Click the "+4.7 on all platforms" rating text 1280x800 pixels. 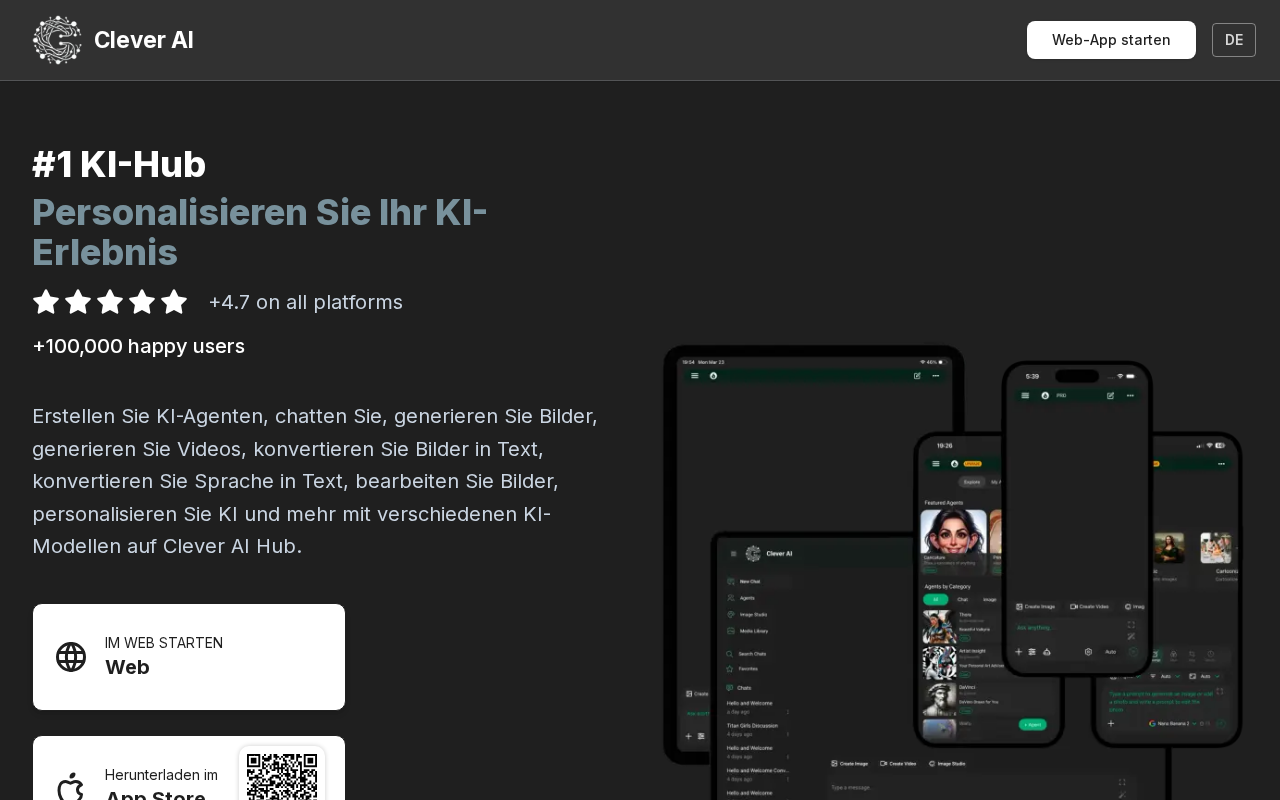click(306, 302)
